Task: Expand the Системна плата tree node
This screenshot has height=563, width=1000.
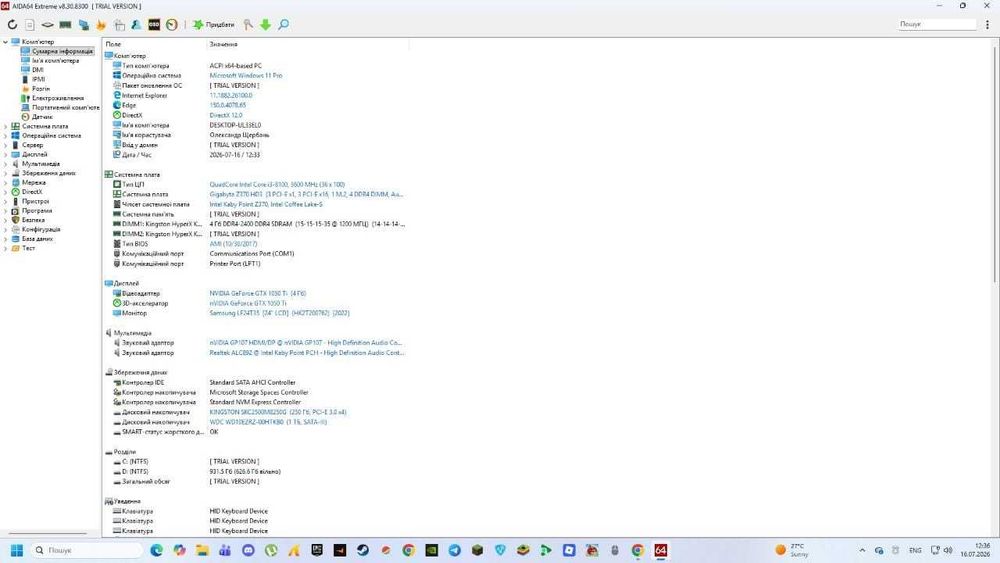Action: tap(6, 126)
